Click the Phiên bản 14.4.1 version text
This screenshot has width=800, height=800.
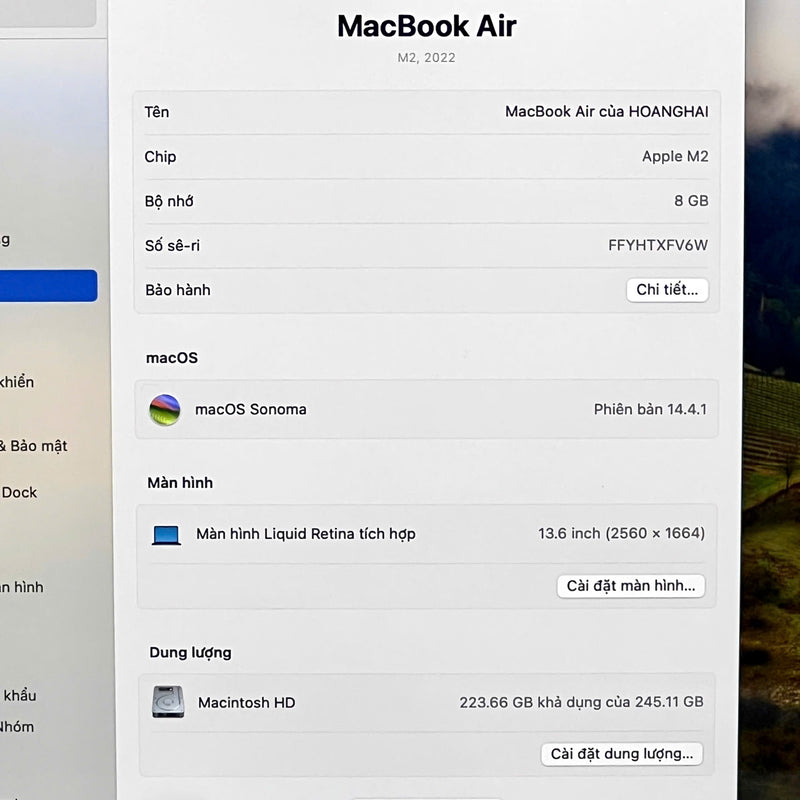click(x=650, y=409)
